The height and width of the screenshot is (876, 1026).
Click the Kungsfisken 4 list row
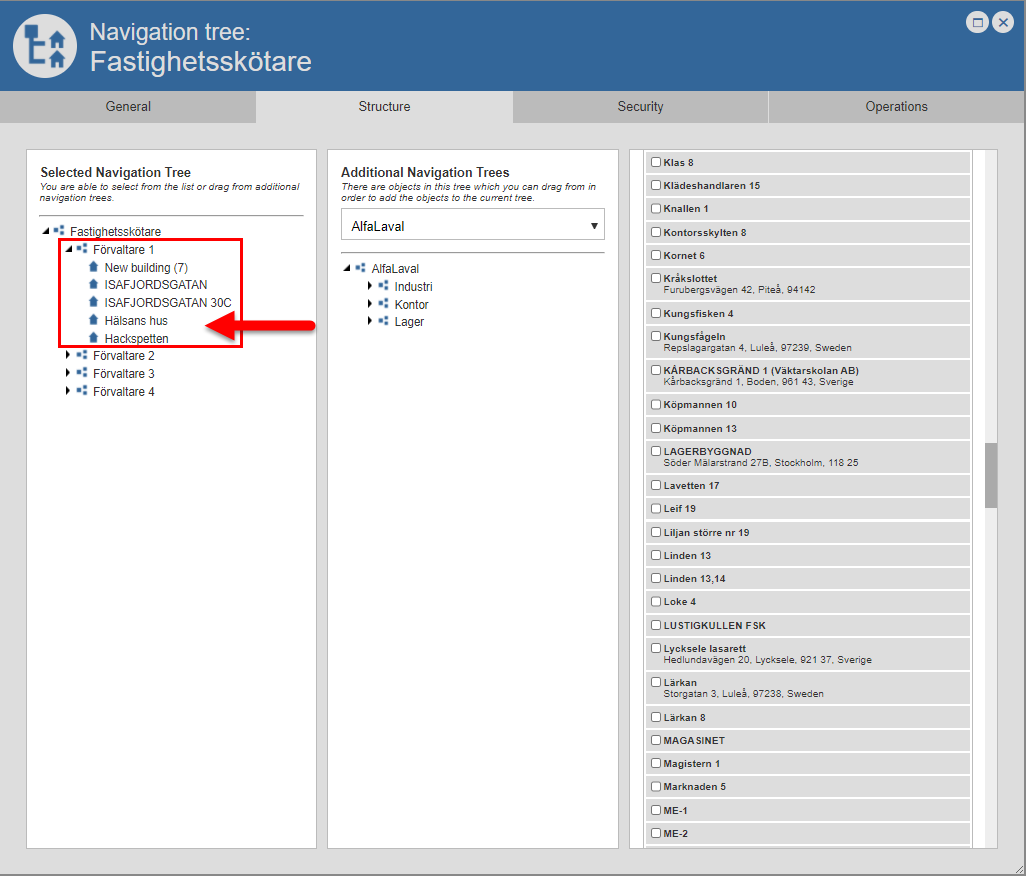[x=807, y=313]
